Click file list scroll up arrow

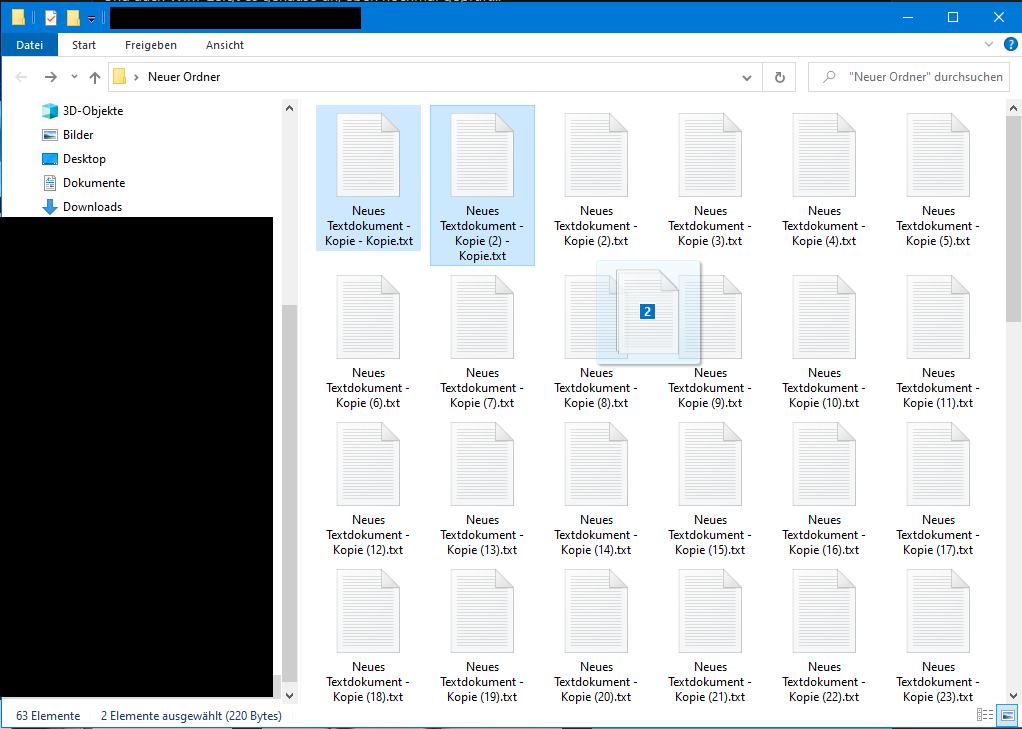[x=1013, y=108]
